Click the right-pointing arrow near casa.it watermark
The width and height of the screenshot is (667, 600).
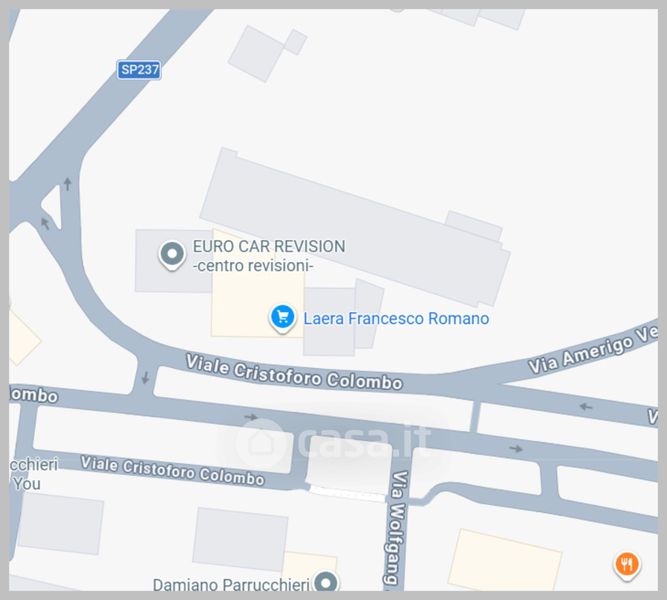click(x=251, y=417)
